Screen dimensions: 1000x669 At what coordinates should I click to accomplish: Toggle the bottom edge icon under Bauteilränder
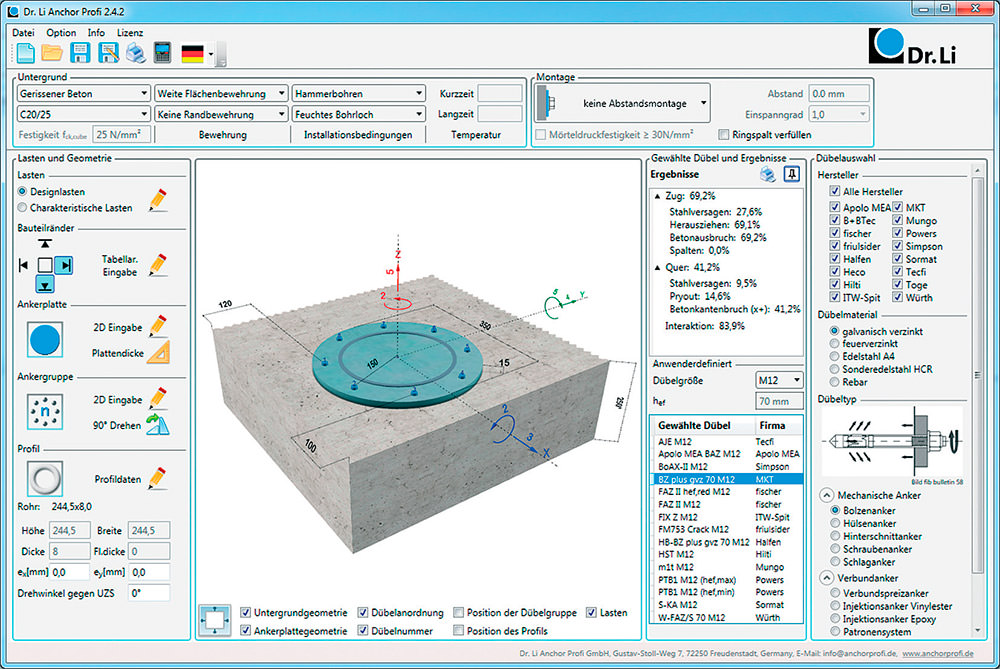(x=45, y=284)
